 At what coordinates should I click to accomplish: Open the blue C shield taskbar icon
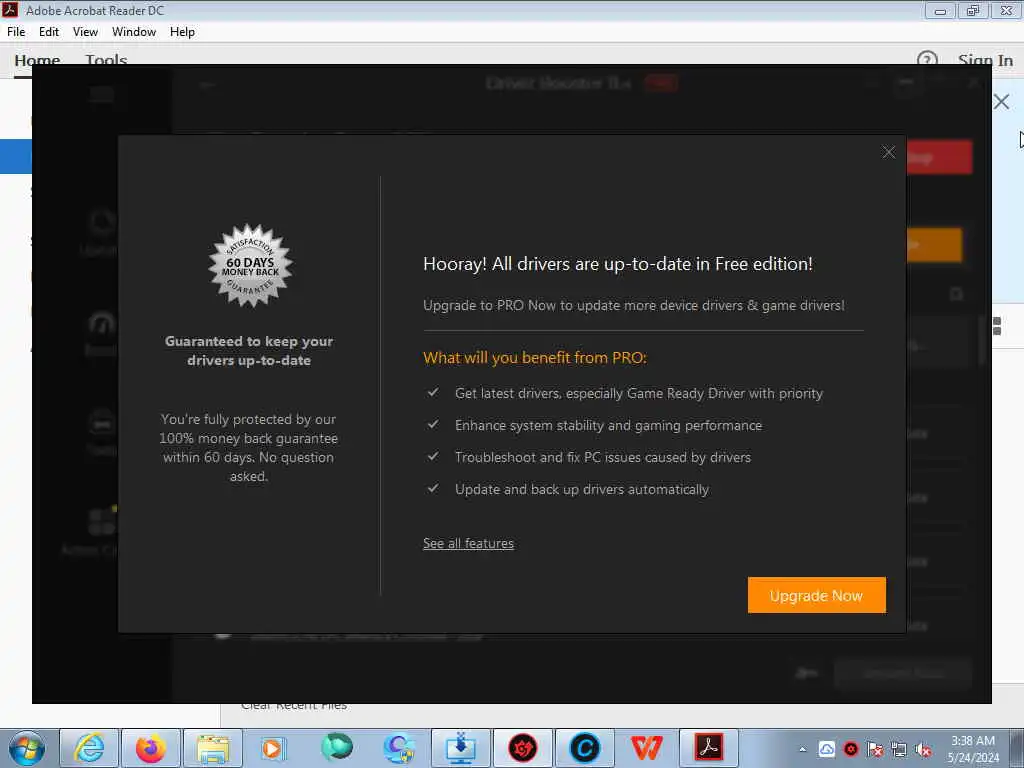tap(398, 748)
